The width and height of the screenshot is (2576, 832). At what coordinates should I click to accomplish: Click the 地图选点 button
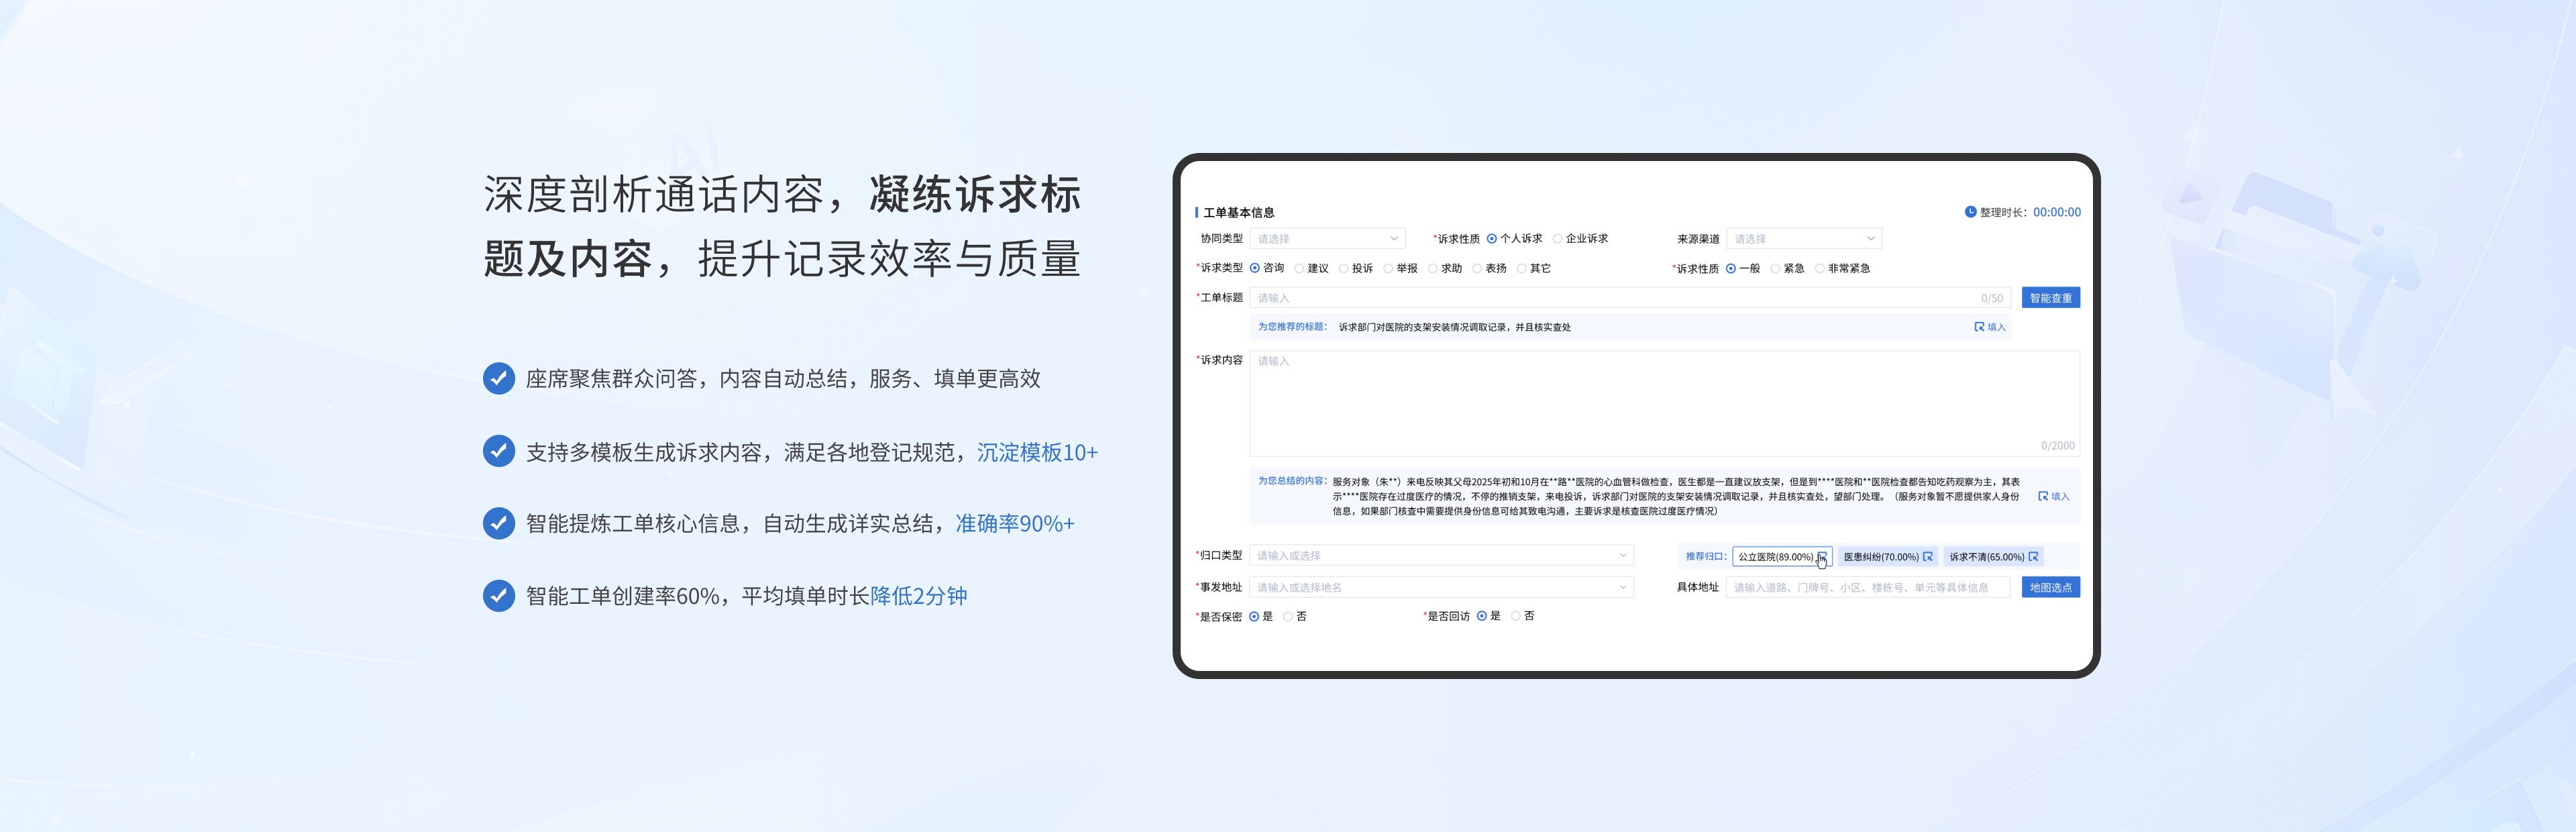2050,587
